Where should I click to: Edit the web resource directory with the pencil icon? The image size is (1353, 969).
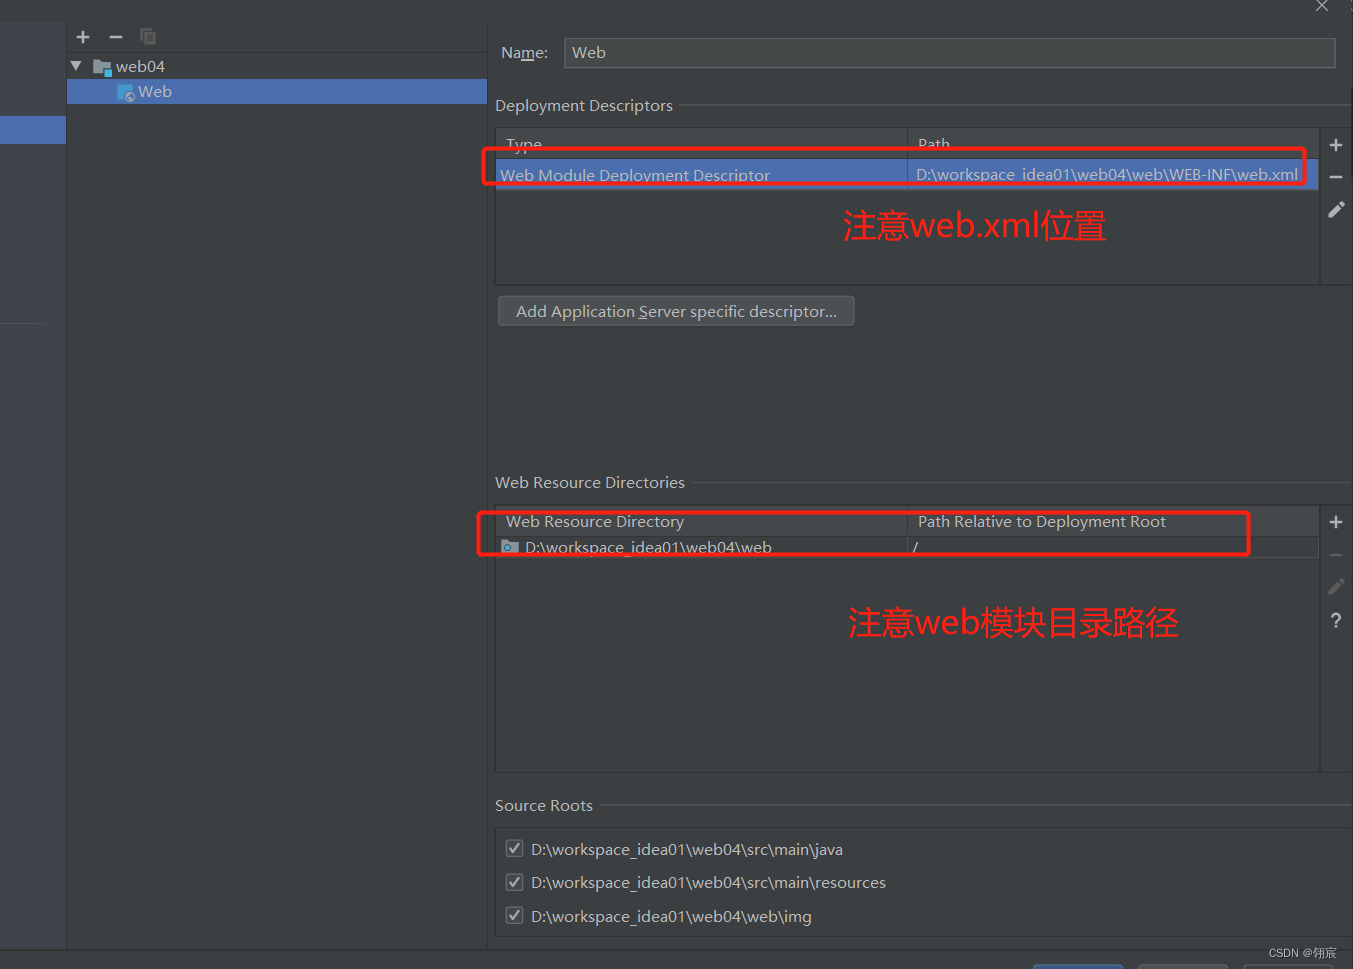tap(1336, 587)
